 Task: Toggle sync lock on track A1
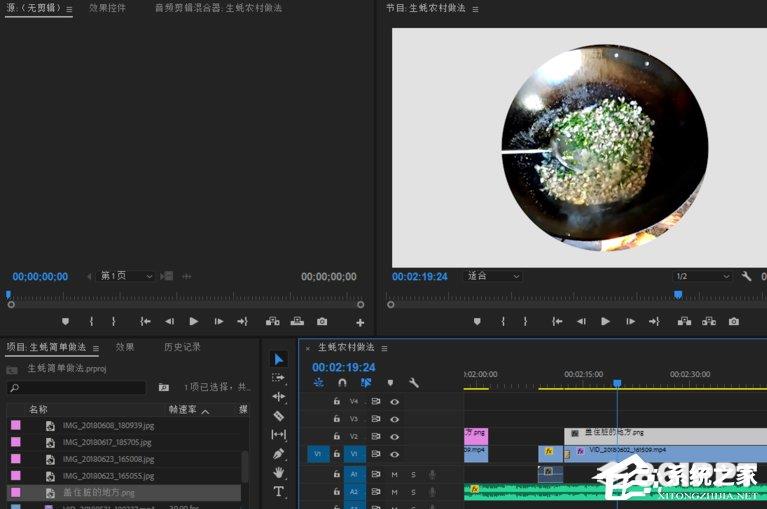tap(376, 474)
